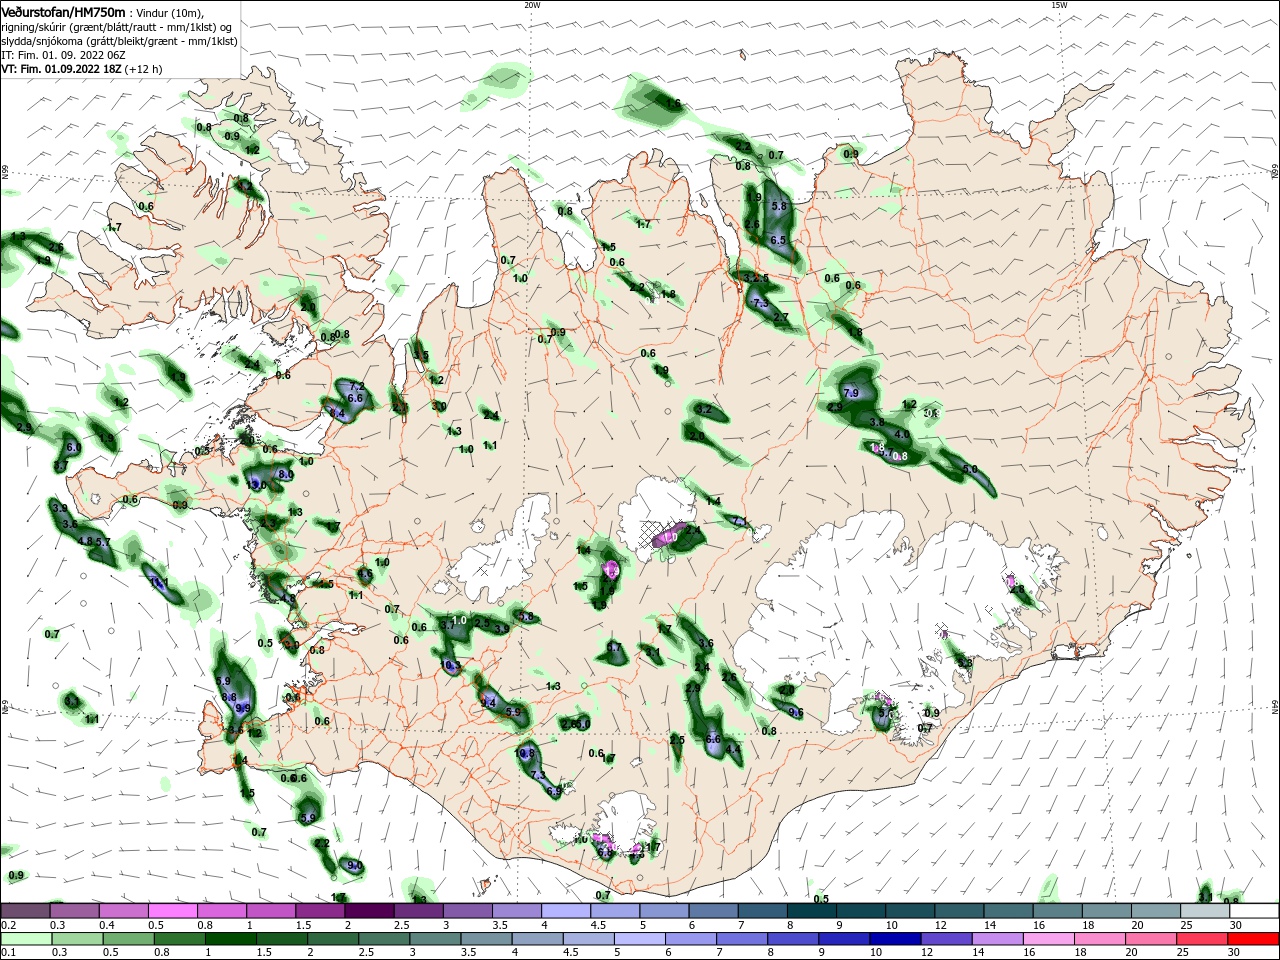Click the '7.9' precipitation value on the map
The image size is (1280, 960).
851,393
